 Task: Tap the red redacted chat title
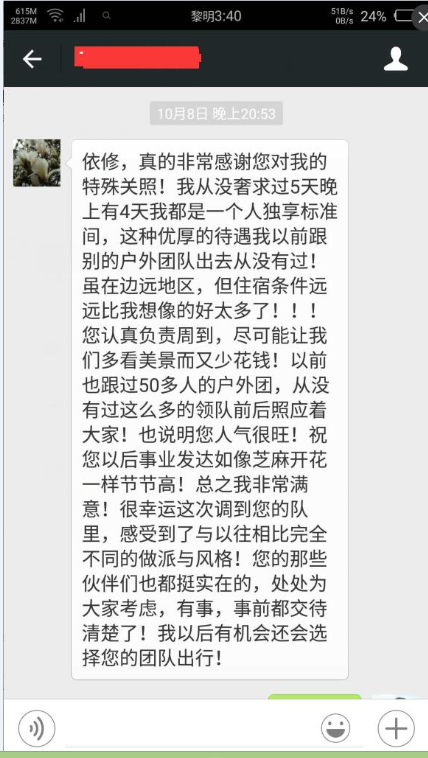[137, 58]
